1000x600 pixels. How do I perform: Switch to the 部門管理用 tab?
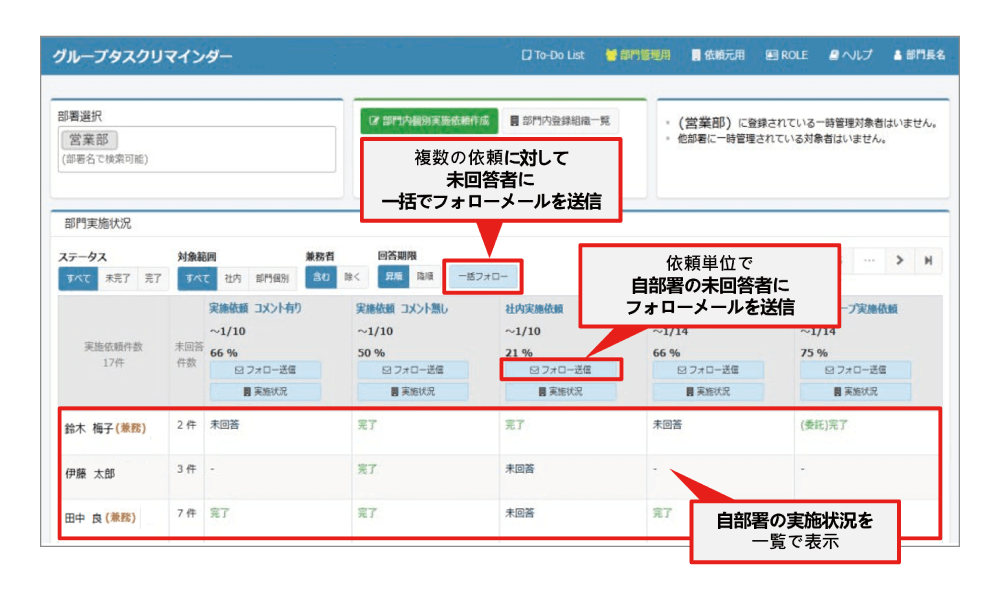point(633,55)
